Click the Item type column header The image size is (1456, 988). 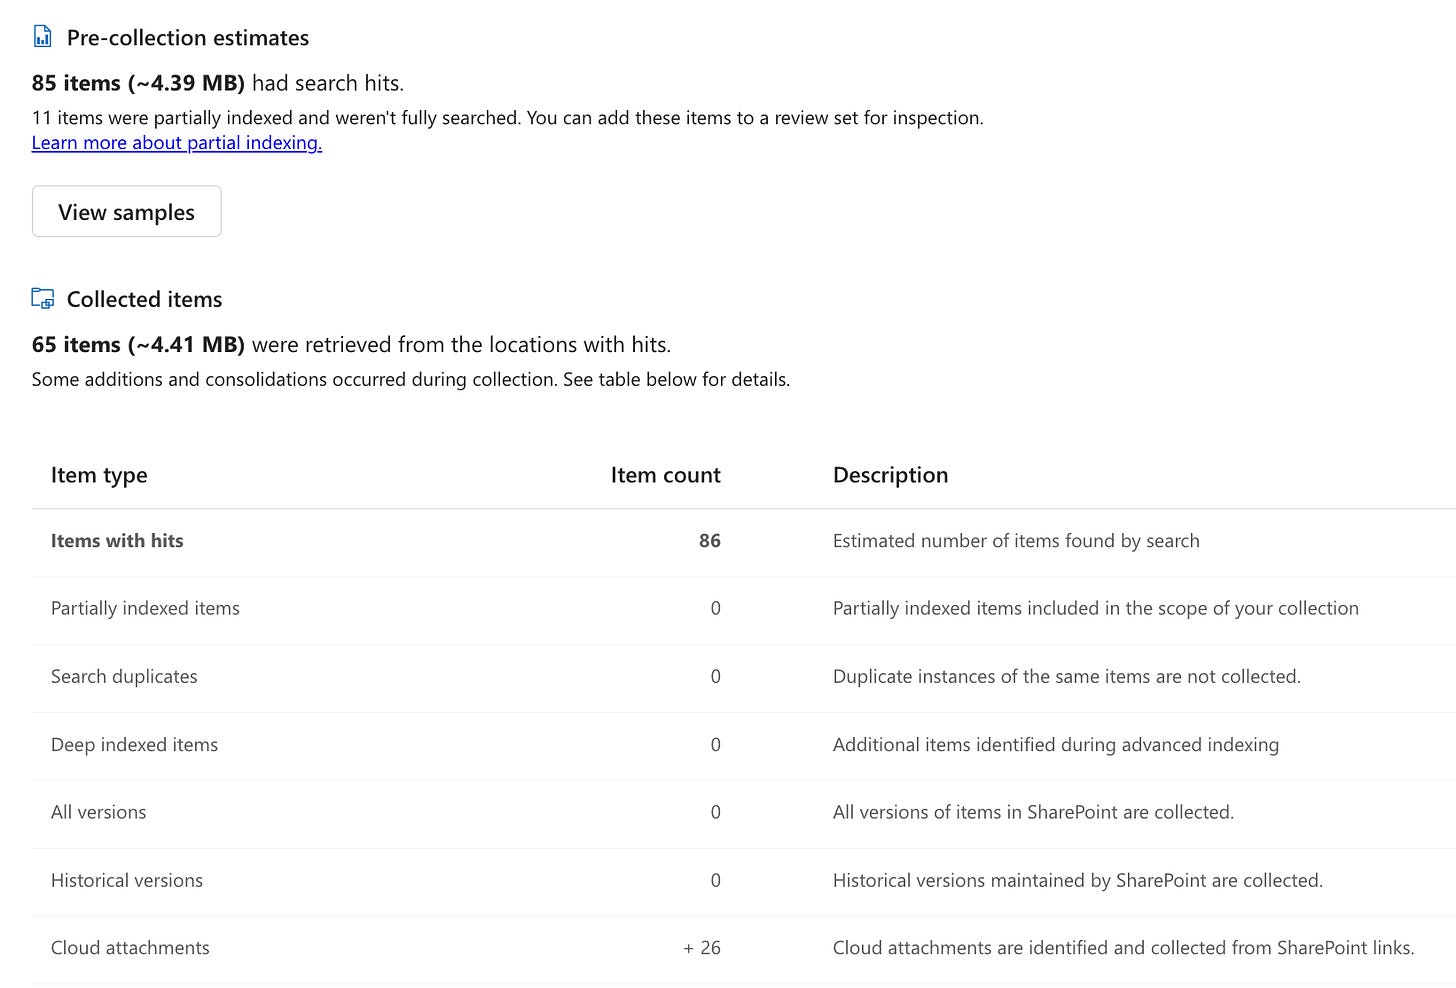[99, 475]
